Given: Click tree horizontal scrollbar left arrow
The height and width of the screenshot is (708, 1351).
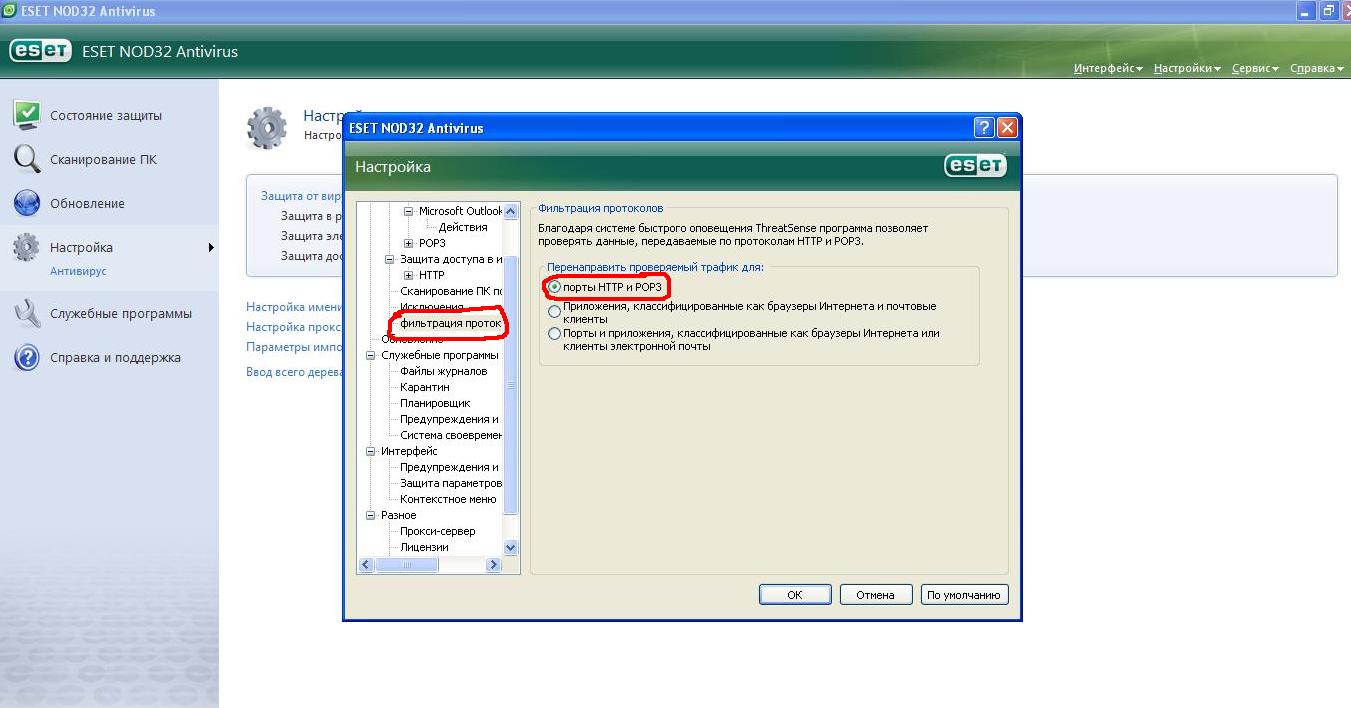Looking at the screenshot, I should pyautogui.click(x=366, y=565).
